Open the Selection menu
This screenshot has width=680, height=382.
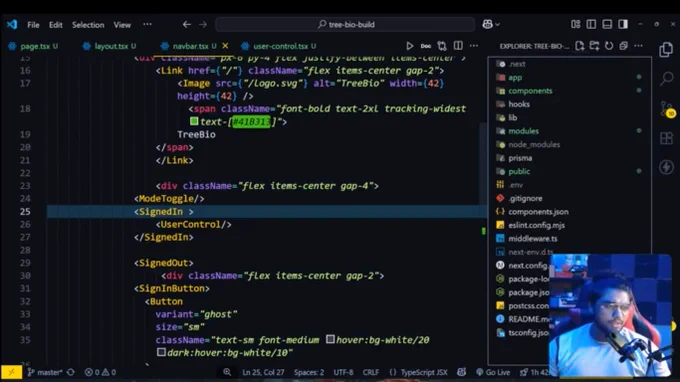coord(88,25)
